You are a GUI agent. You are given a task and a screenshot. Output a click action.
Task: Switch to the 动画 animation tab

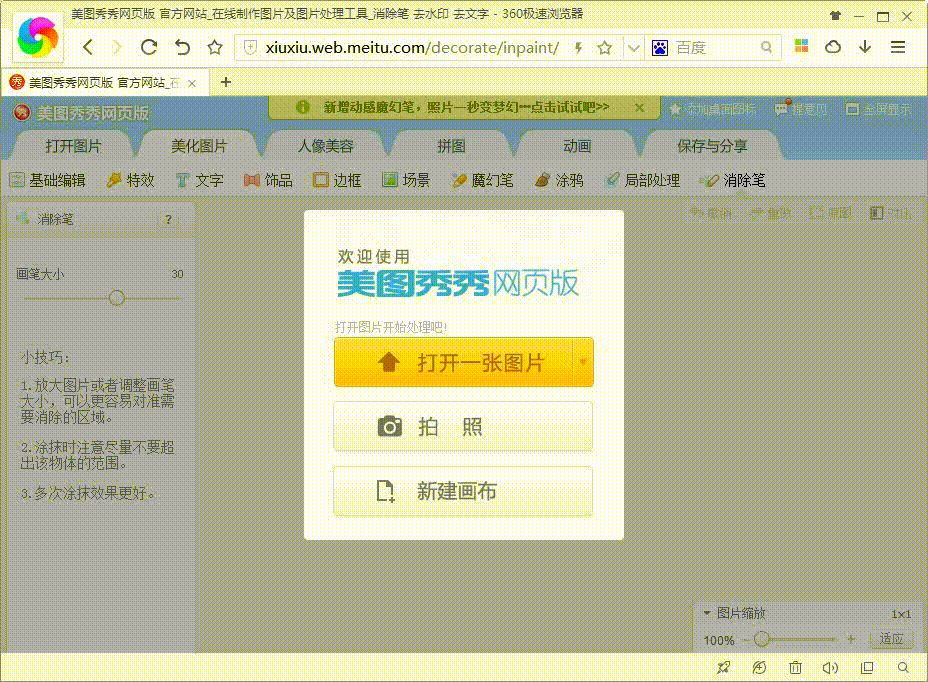577,146
